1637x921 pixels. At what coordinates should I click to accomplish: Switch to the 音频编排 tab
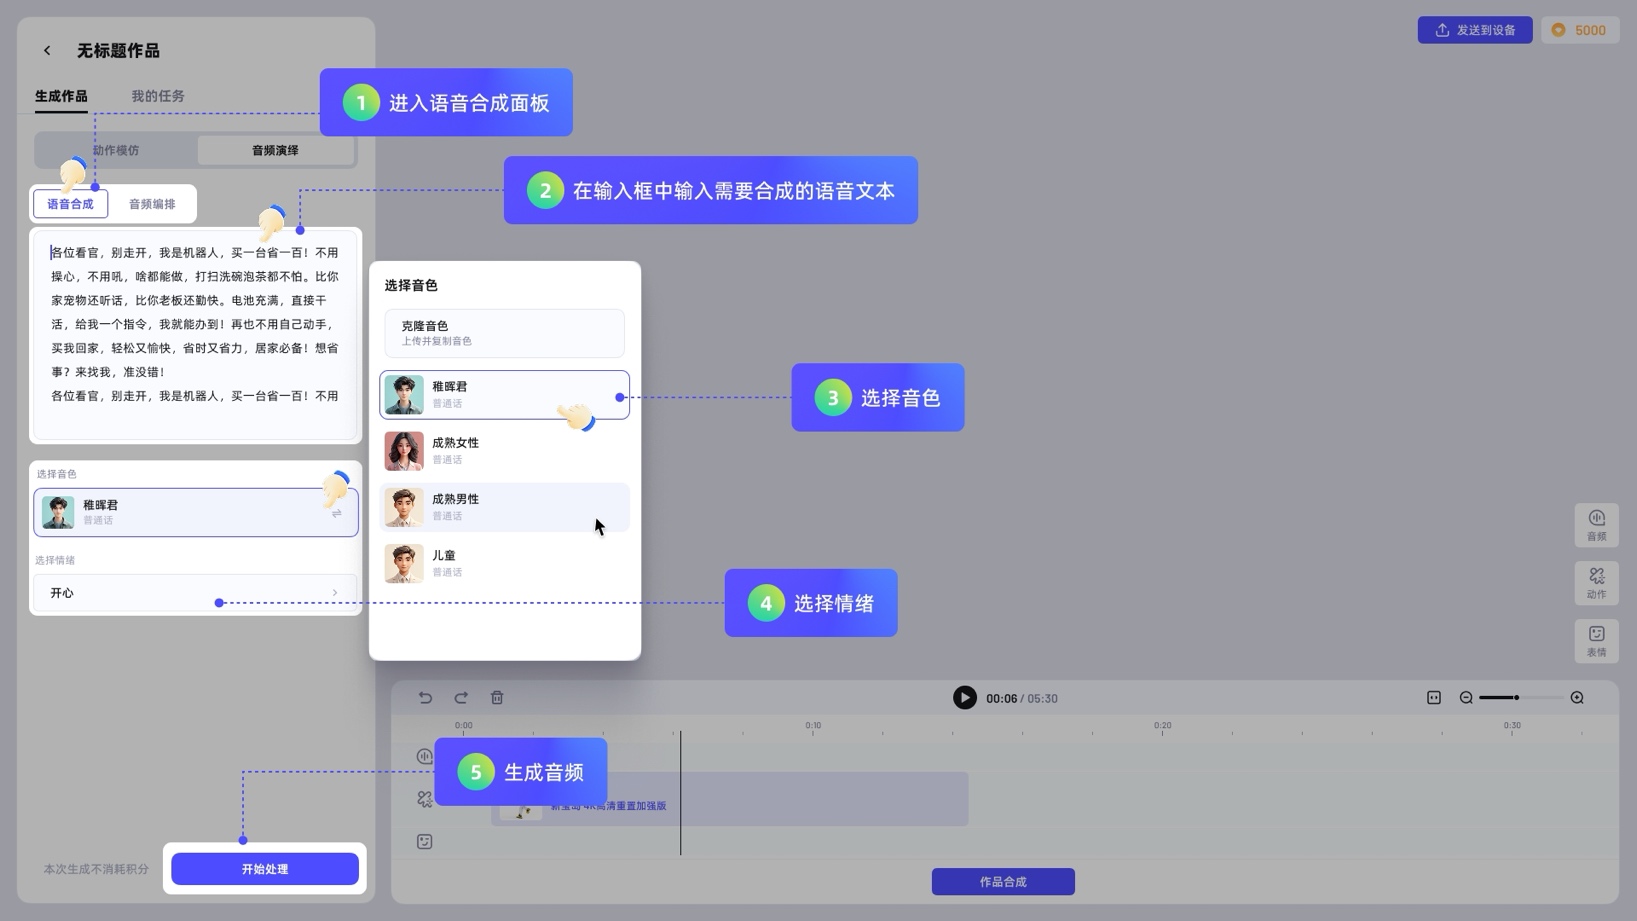[x=150, y=203]
